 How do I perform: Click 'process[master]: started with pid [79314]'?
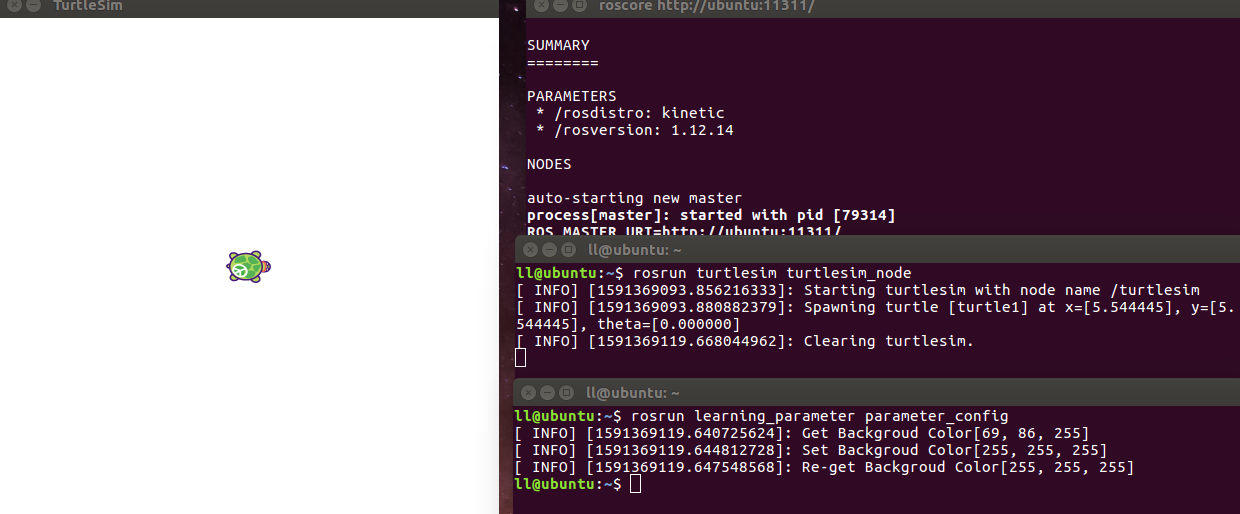tap(711, 215)
